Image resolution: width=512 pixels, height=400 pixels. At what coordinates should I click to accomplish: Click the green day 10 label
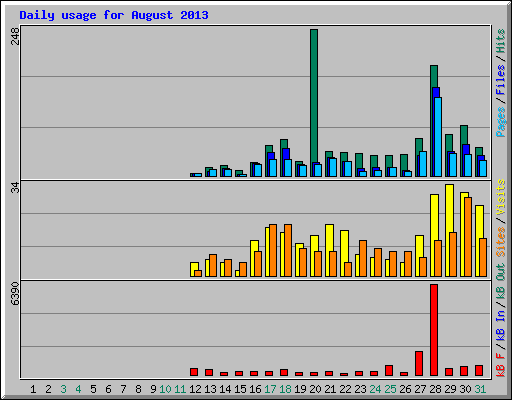165,389
